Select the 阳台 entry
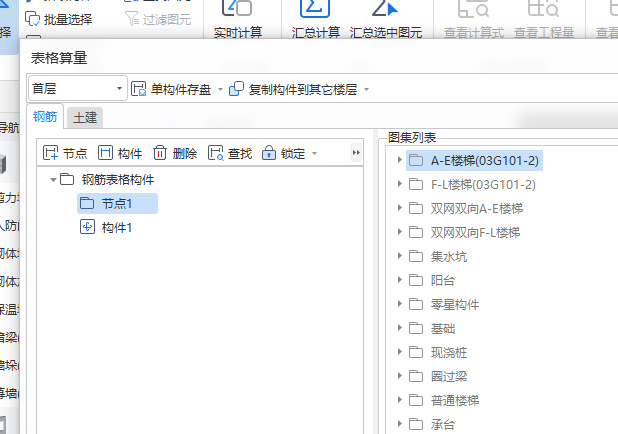 point(443,281)
